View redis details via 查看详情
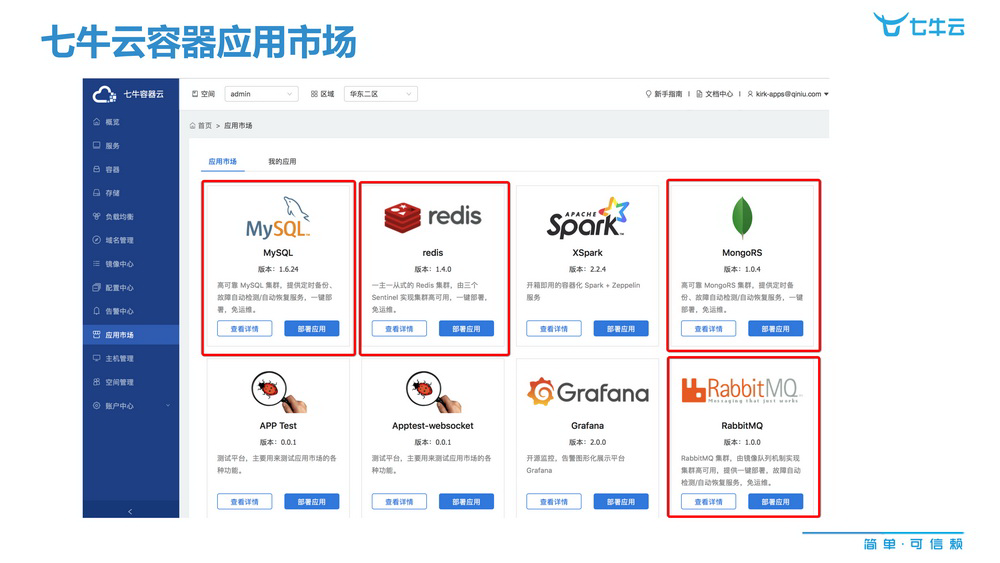1000x563 pixels. 399,328
